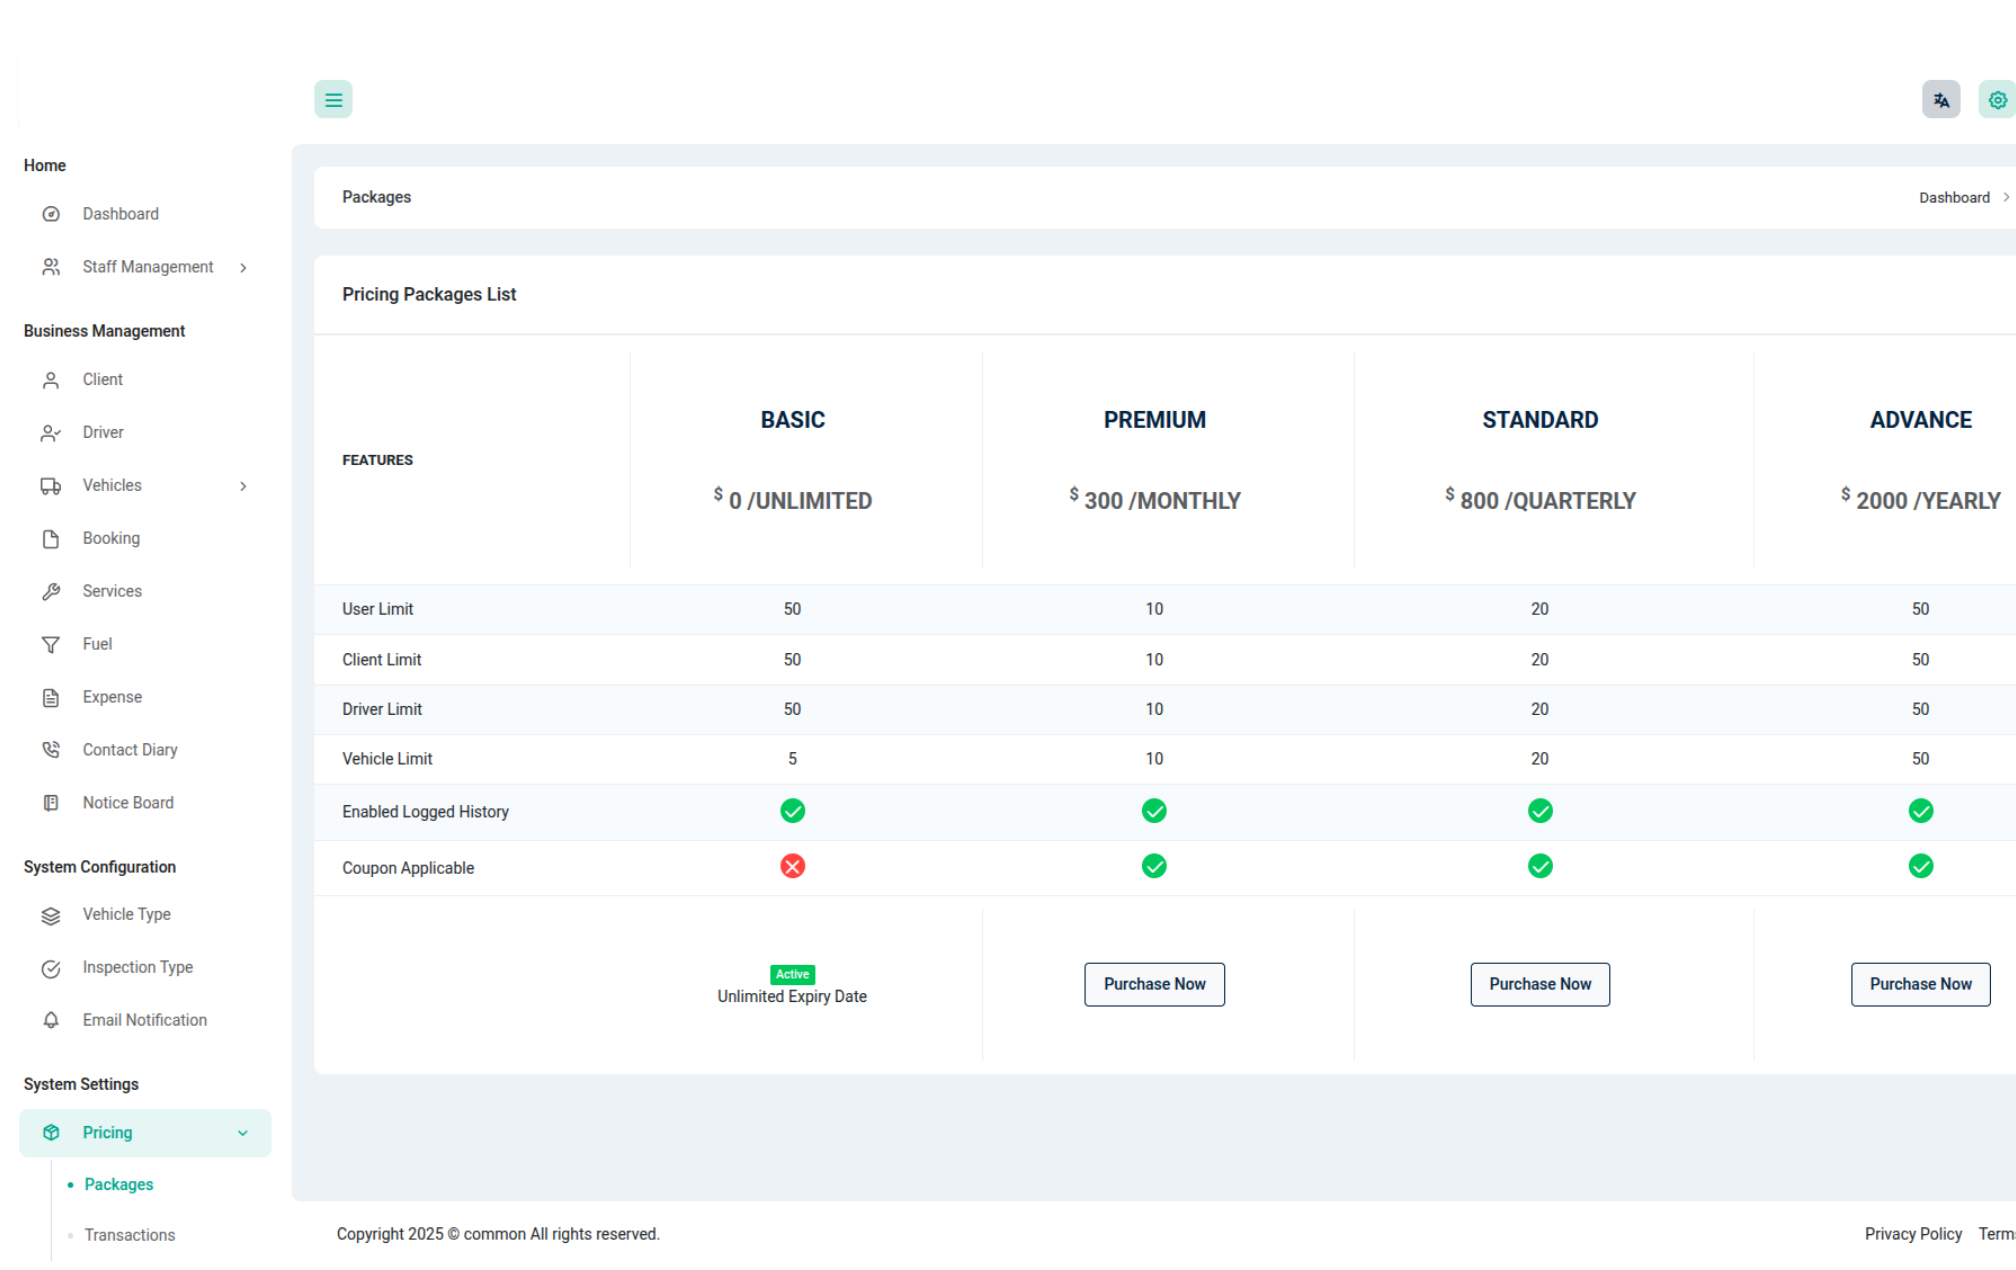2016x1270 pixels.
Task: Open Vehicle Type via layers icon
Action: coord(51,915)
